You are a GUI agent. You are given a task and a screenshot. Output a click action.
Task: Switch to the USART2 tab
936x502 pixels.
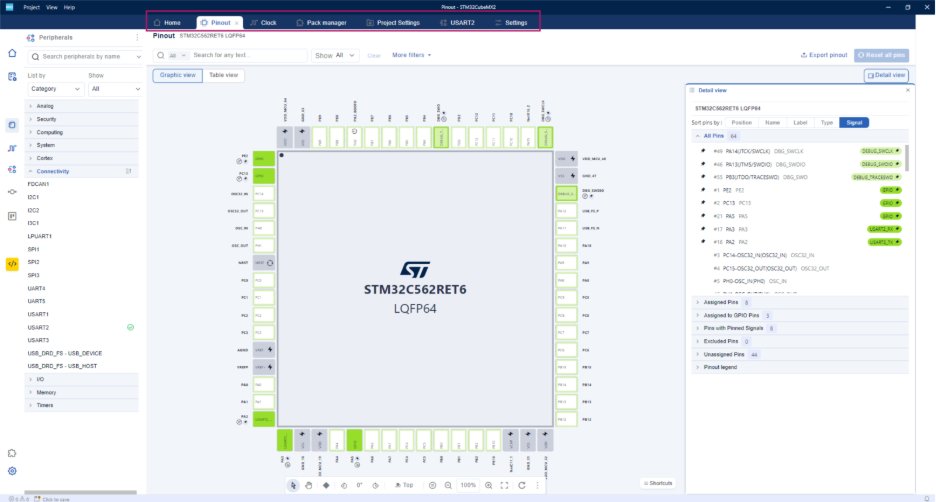(457, 23)
